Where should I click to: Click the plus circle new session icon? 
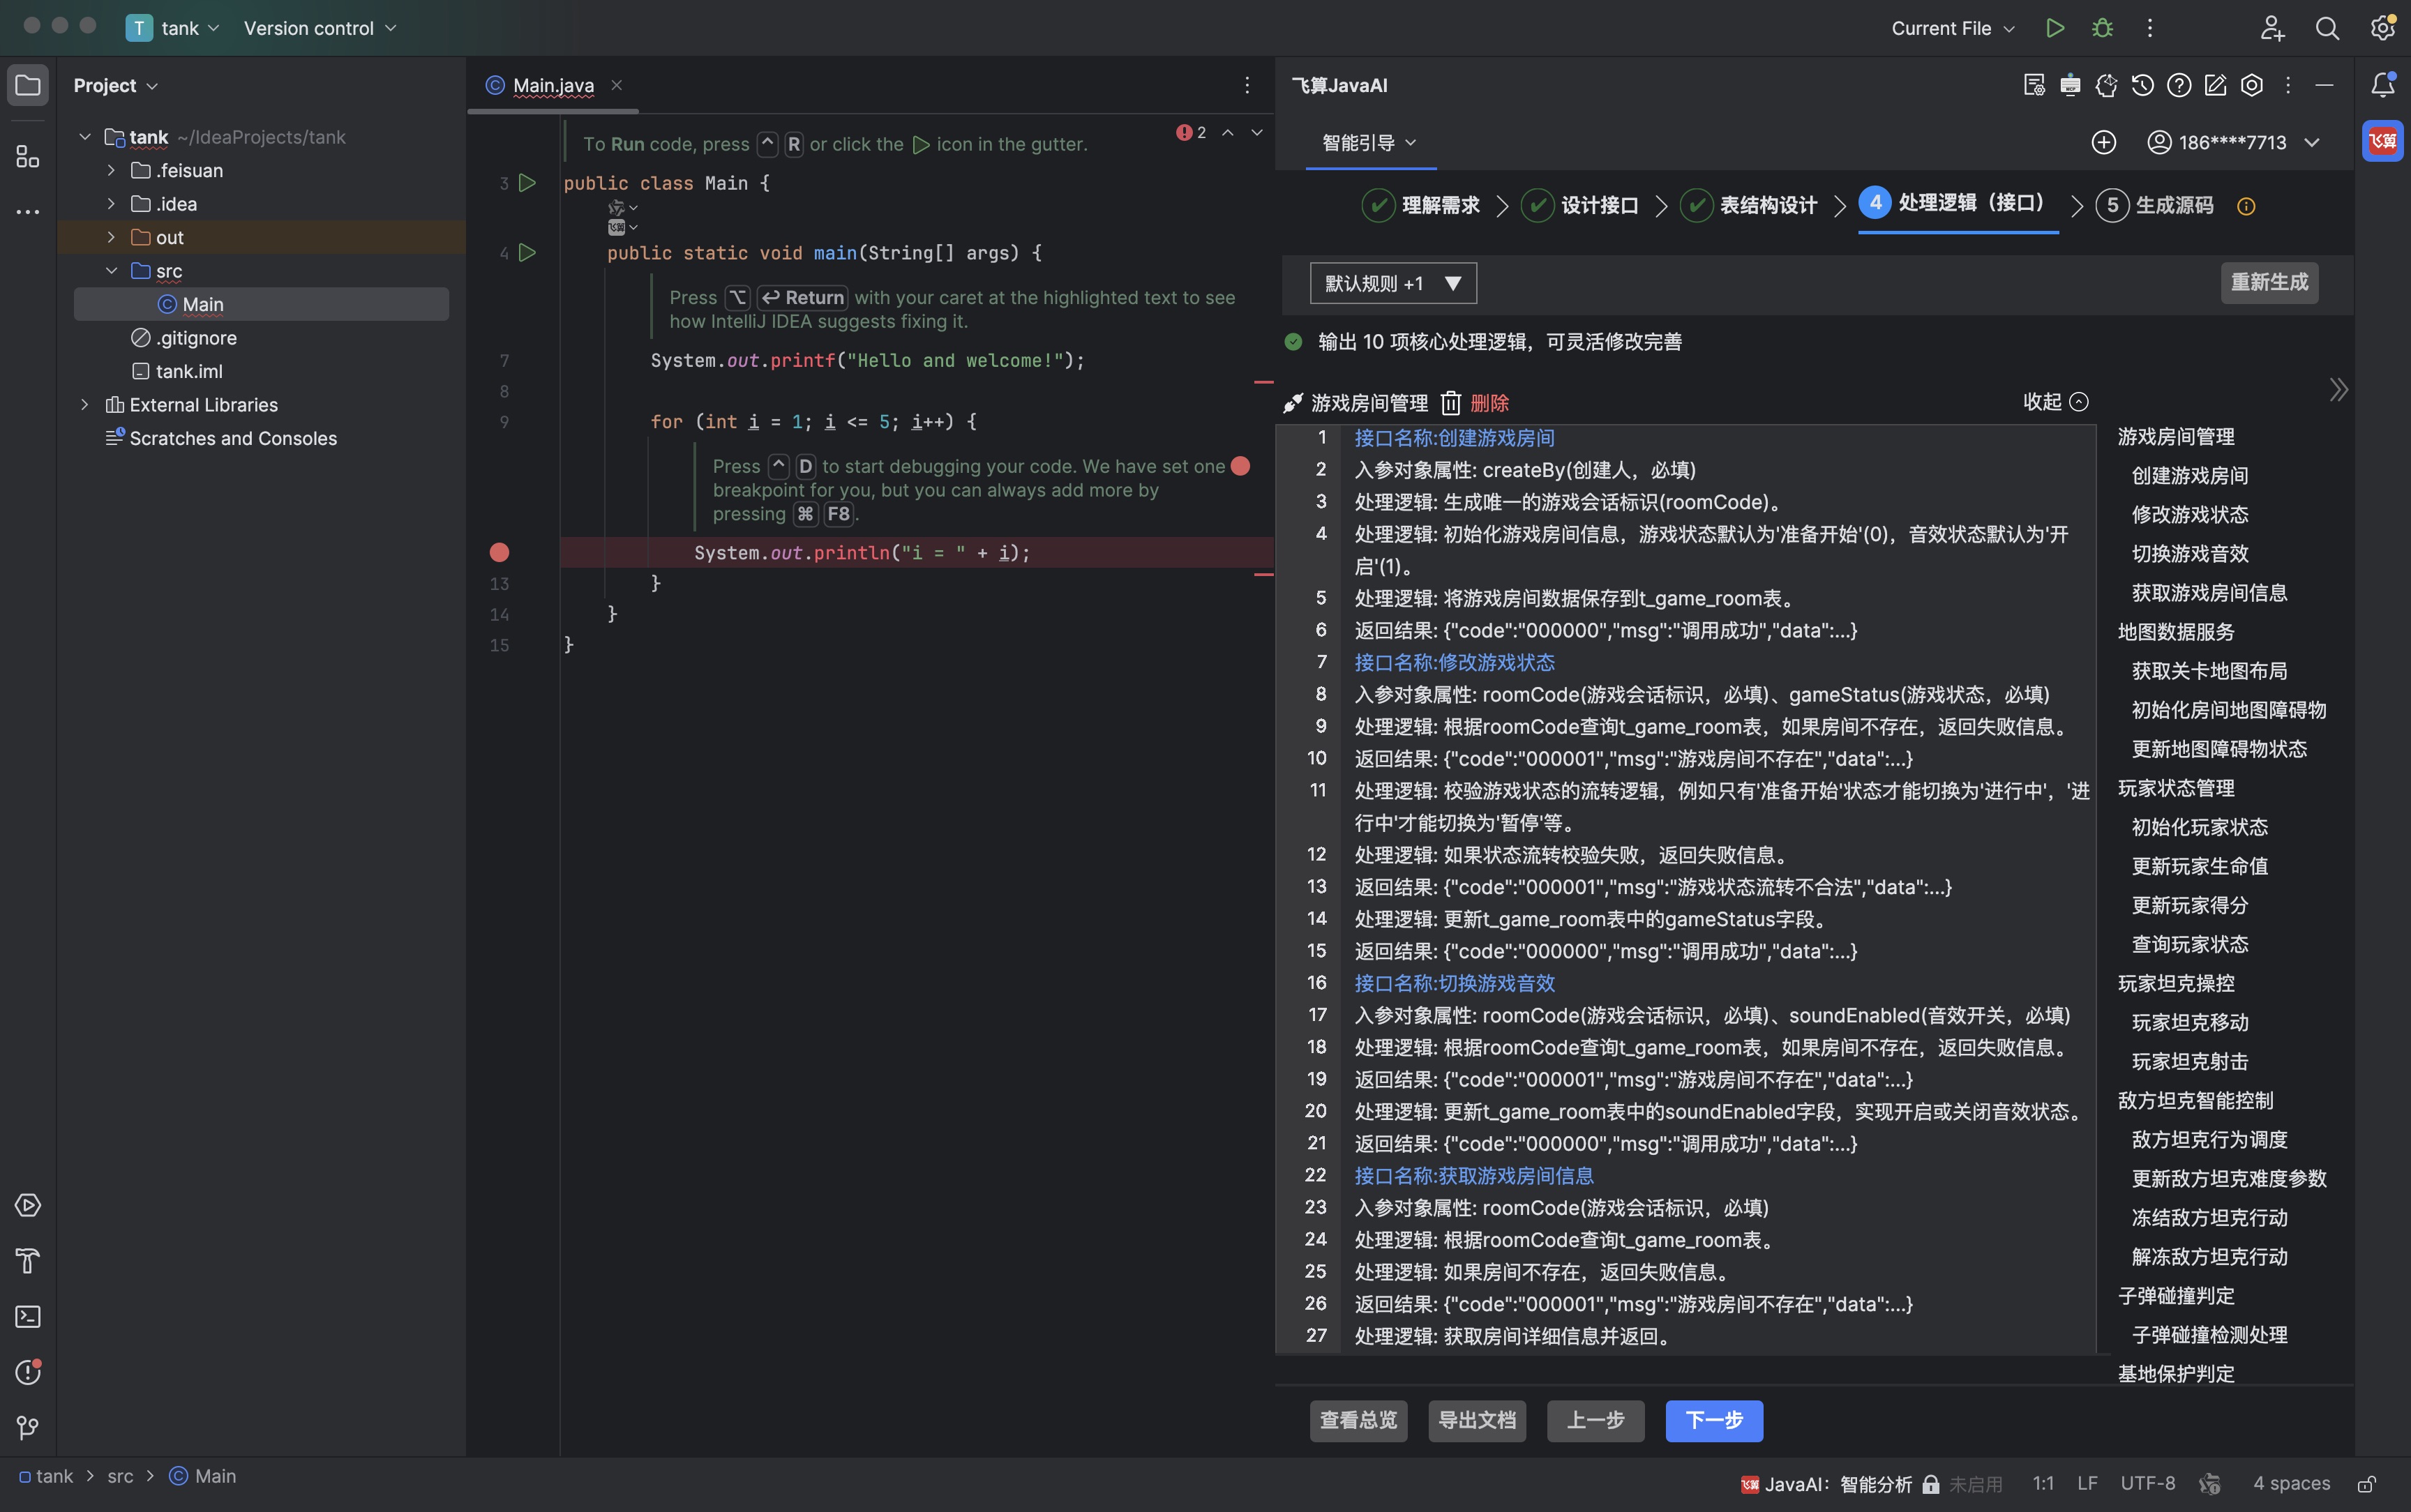pyautogui.click(x=2104, y=142)
